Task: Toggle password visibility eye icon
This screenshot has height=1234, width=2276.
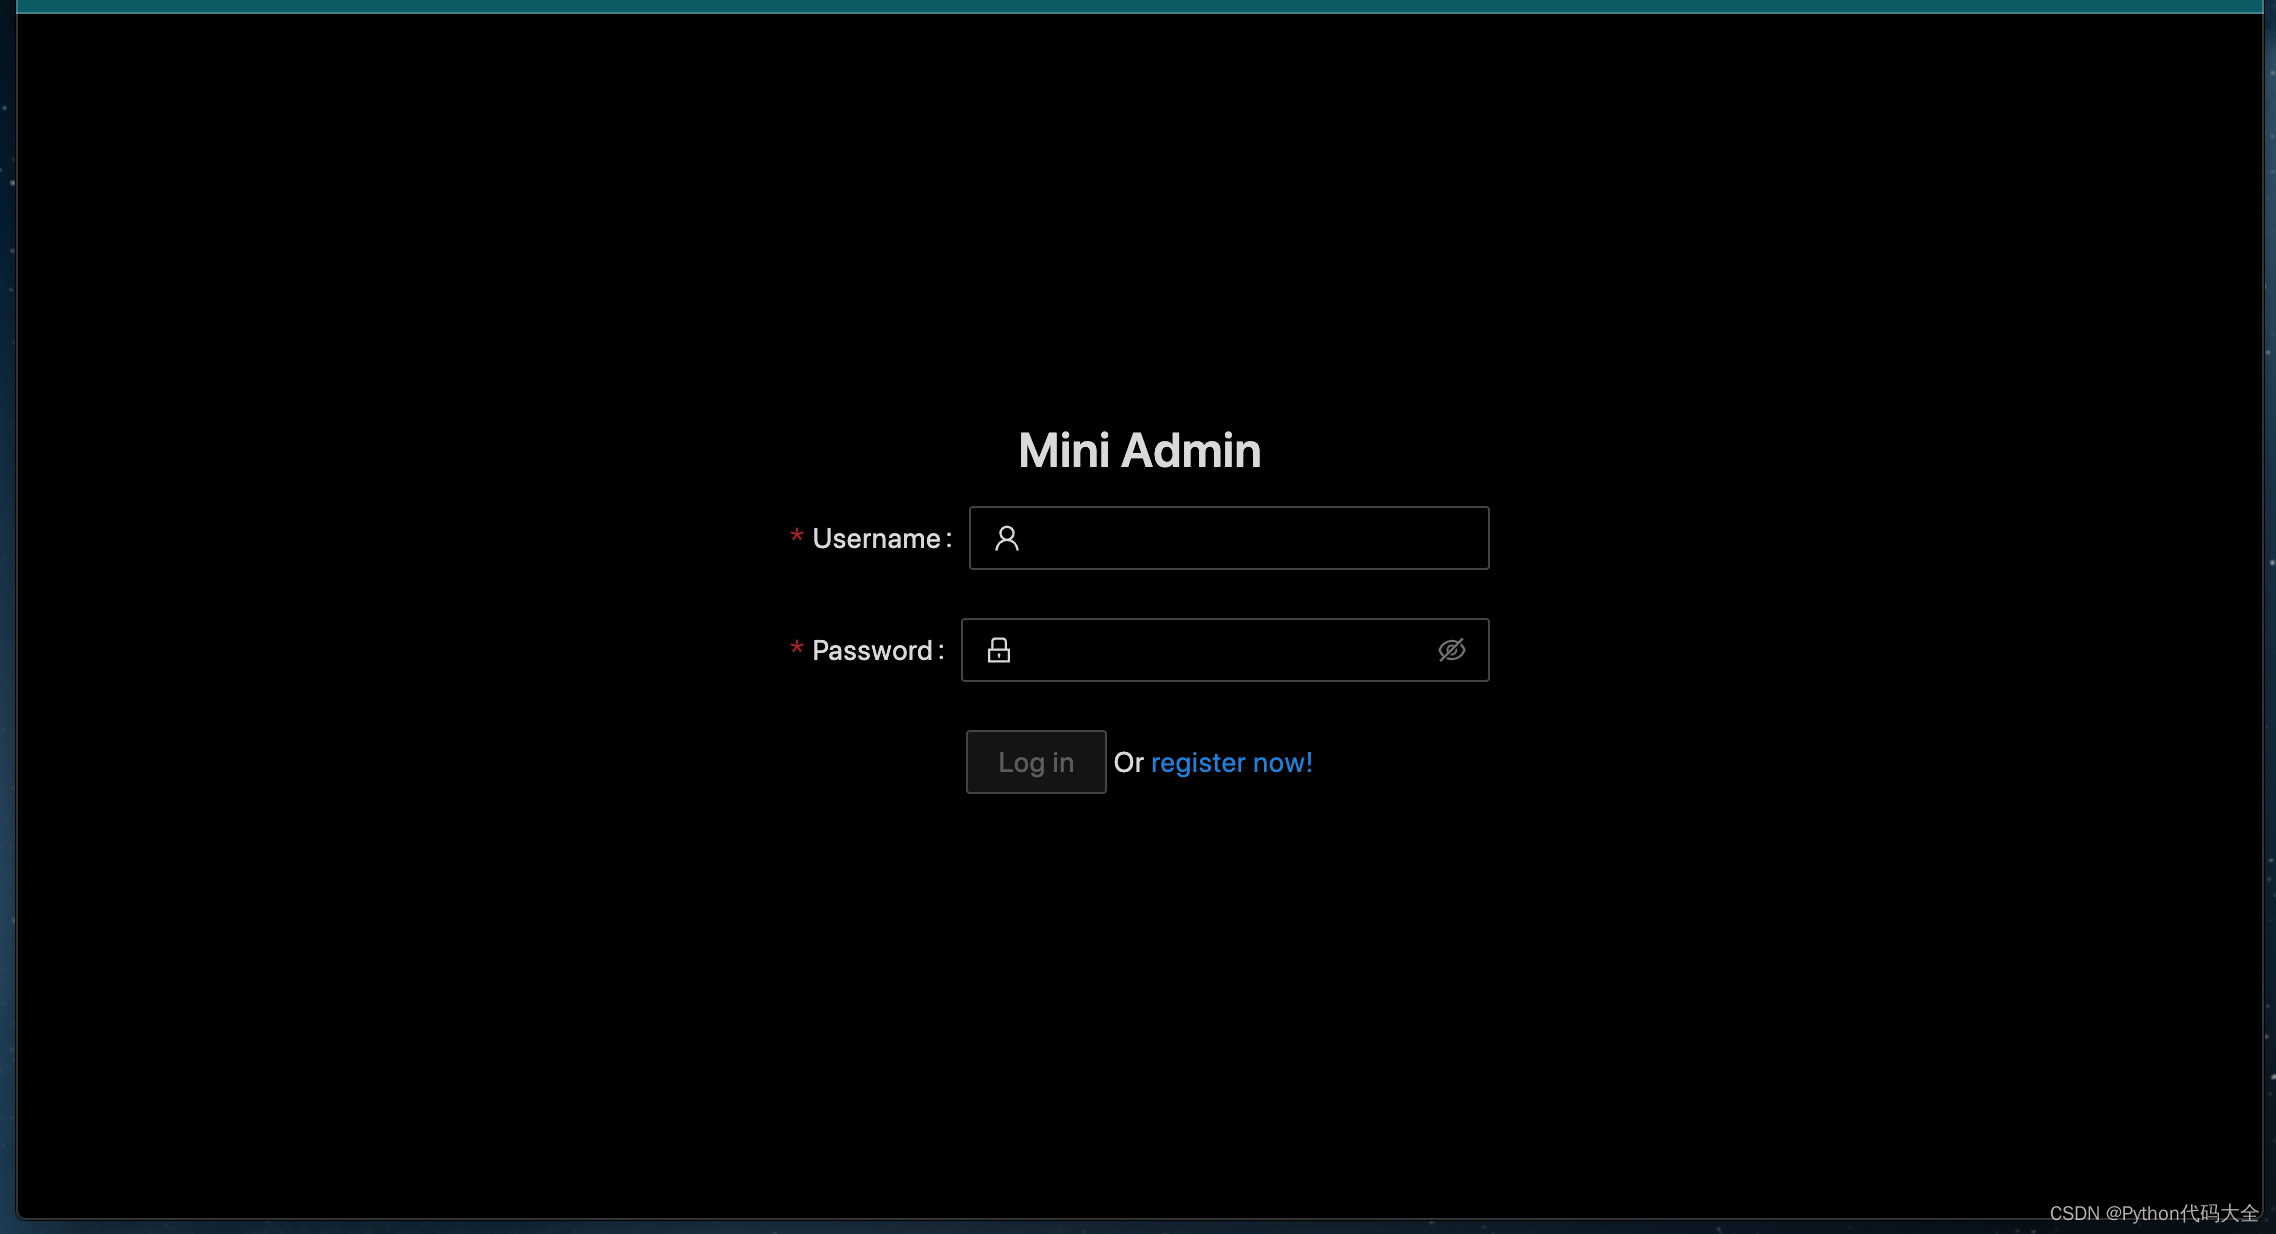Action: (x=1451, y=650)
